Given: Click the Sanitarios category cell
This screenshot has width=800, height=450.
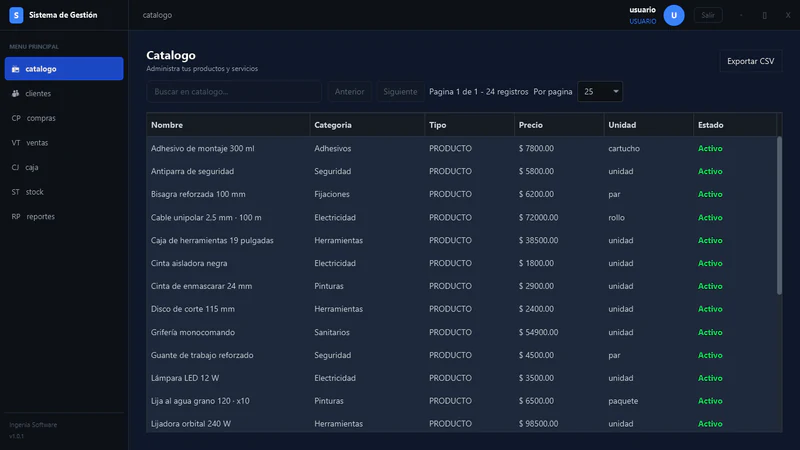Looking at the screenshot, I should pyautogui.click(x=332, y=332).
